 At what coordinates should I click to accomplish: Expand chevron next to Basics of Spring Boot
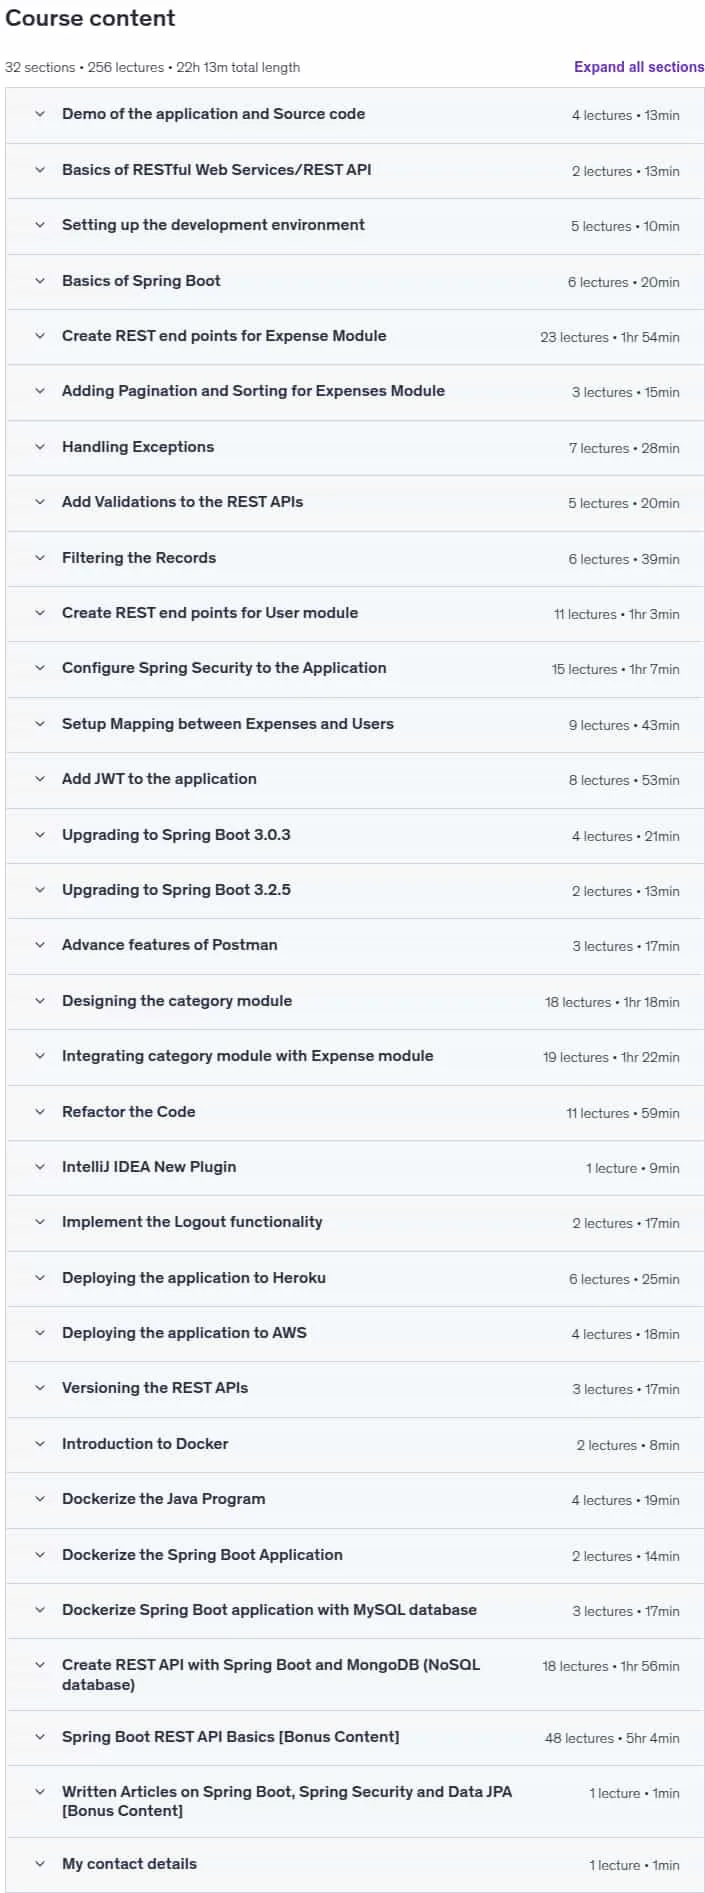40,281
